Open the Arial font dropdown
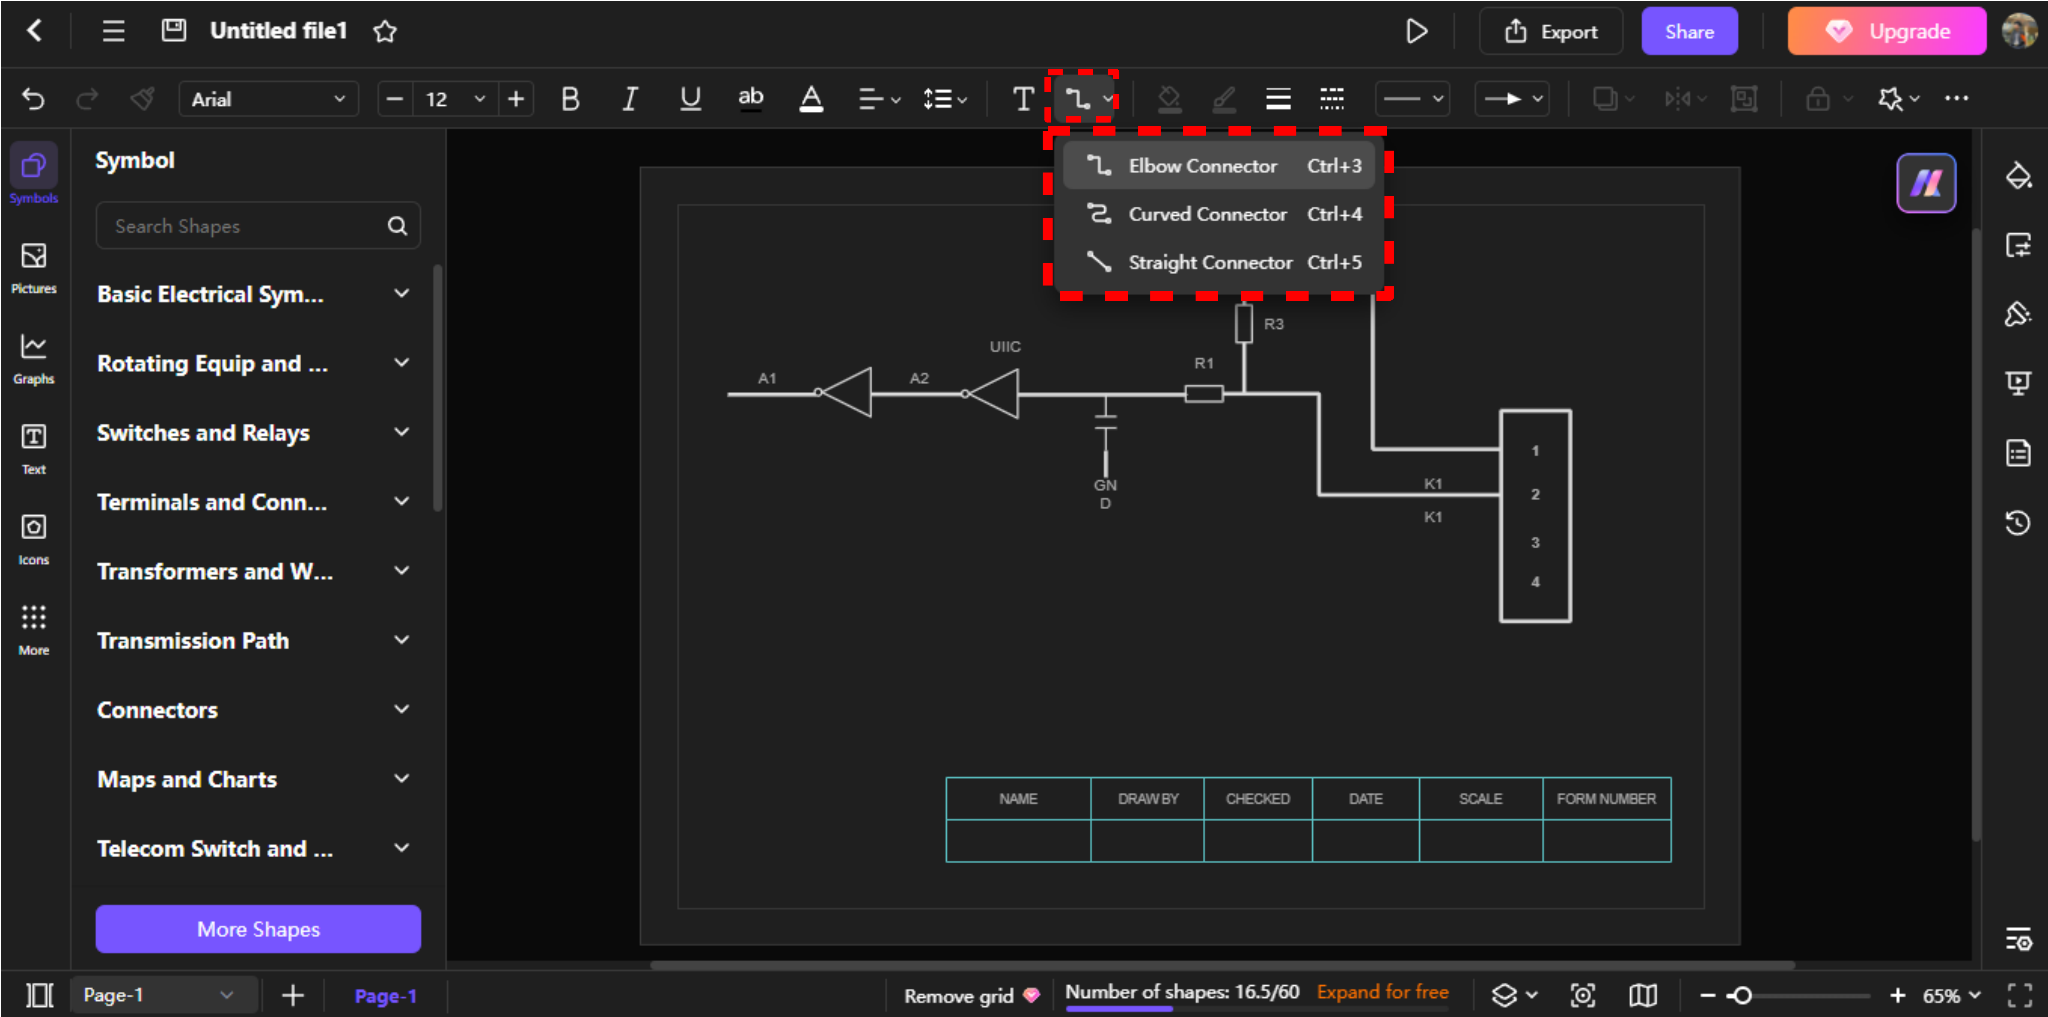This screenshot has height=1017, width=2048. (268, 99)
